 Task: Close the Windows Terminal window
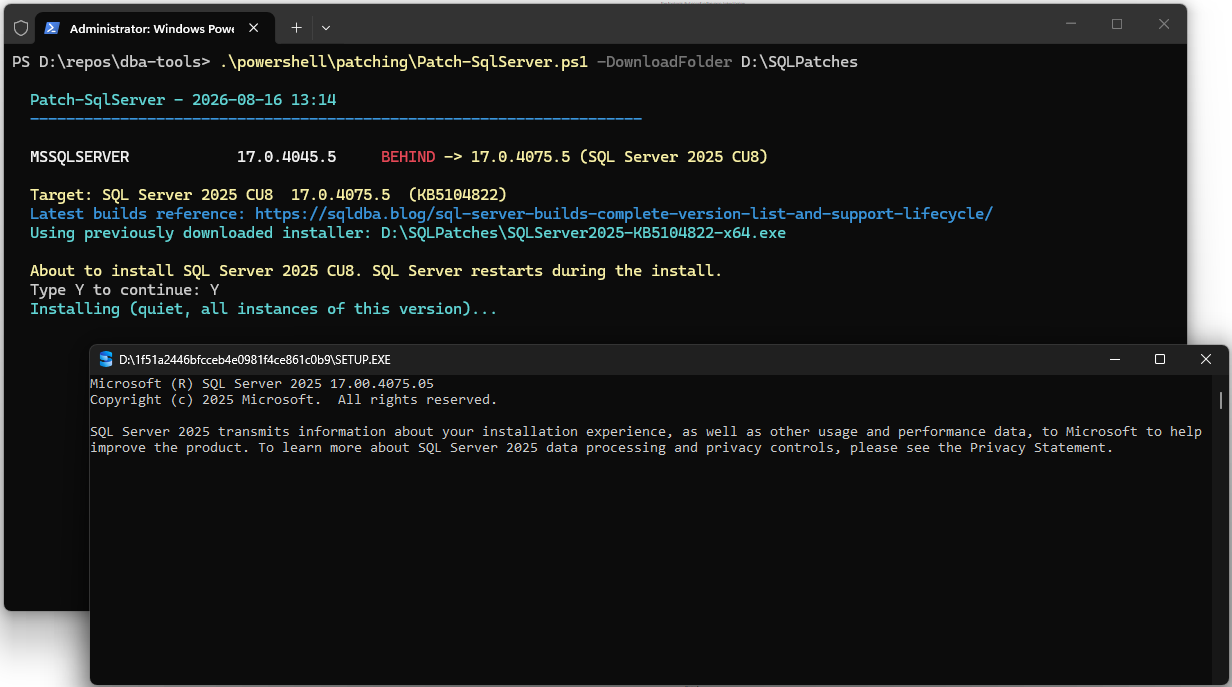1163,24
